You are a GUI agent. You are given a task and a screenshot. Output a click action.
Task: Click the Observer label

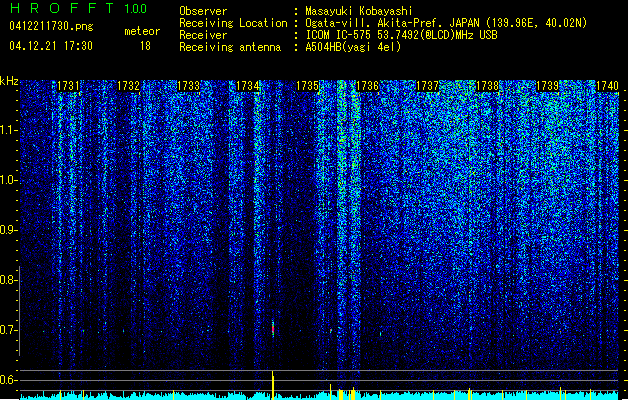[x=203, y=11]
